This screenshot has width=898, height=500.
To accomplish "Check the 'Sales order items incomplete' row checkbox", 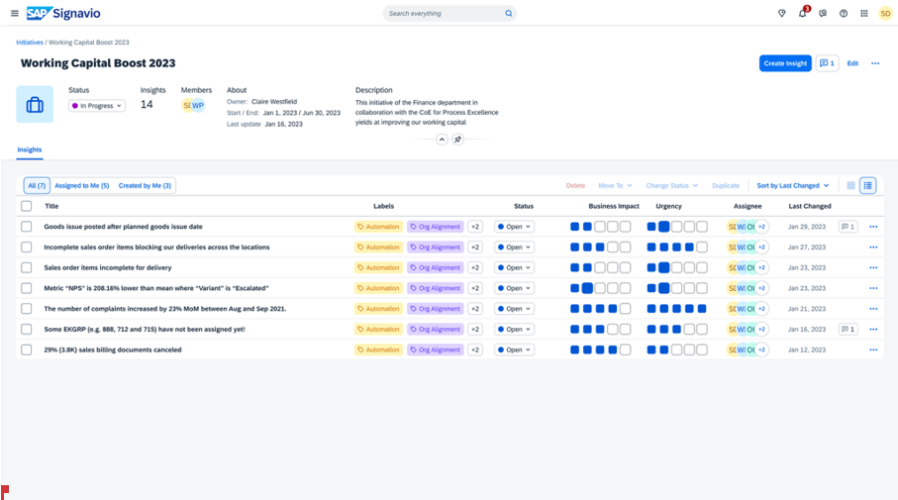I will pyautogui.click(x=27, y=268).
